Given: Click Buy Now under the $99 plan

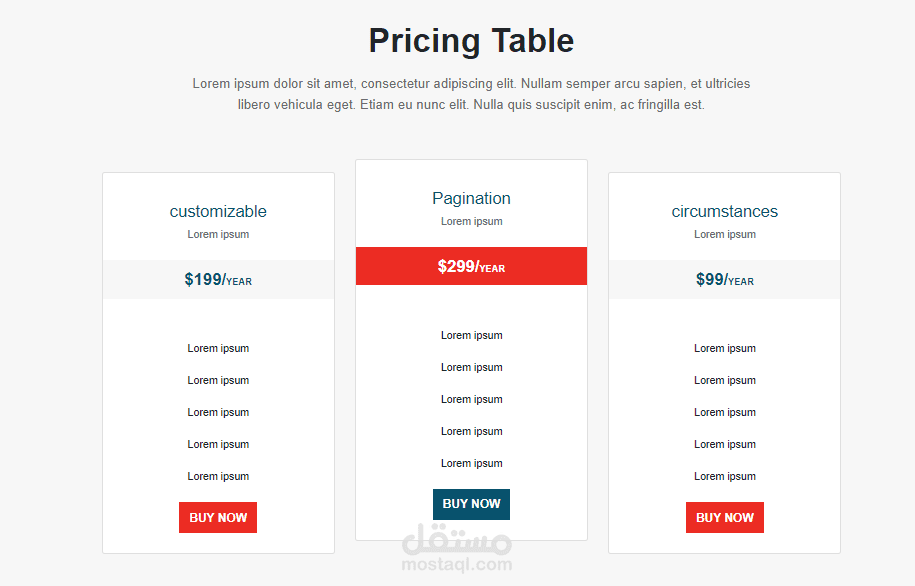Looking at the screenshot, I should [725, 518].
